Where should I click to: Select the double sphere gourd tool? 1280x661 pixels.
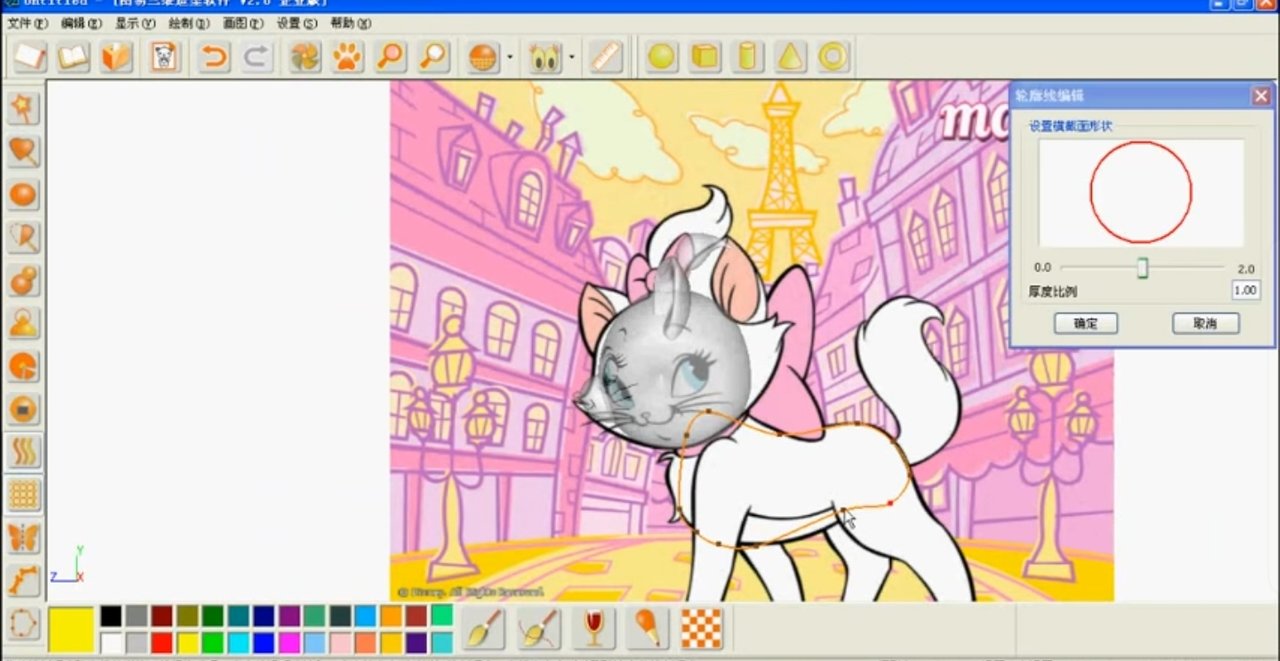23,280
